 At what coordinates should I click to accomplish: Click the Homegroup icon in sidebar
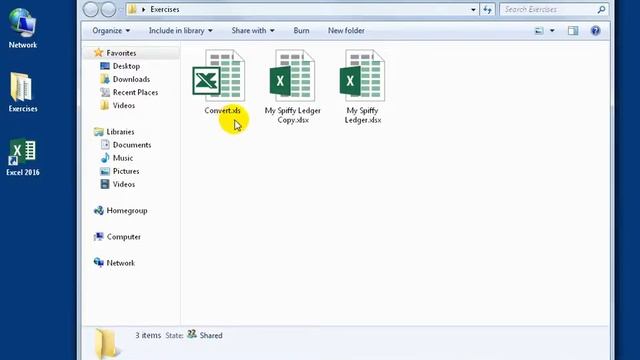(98, 210)
